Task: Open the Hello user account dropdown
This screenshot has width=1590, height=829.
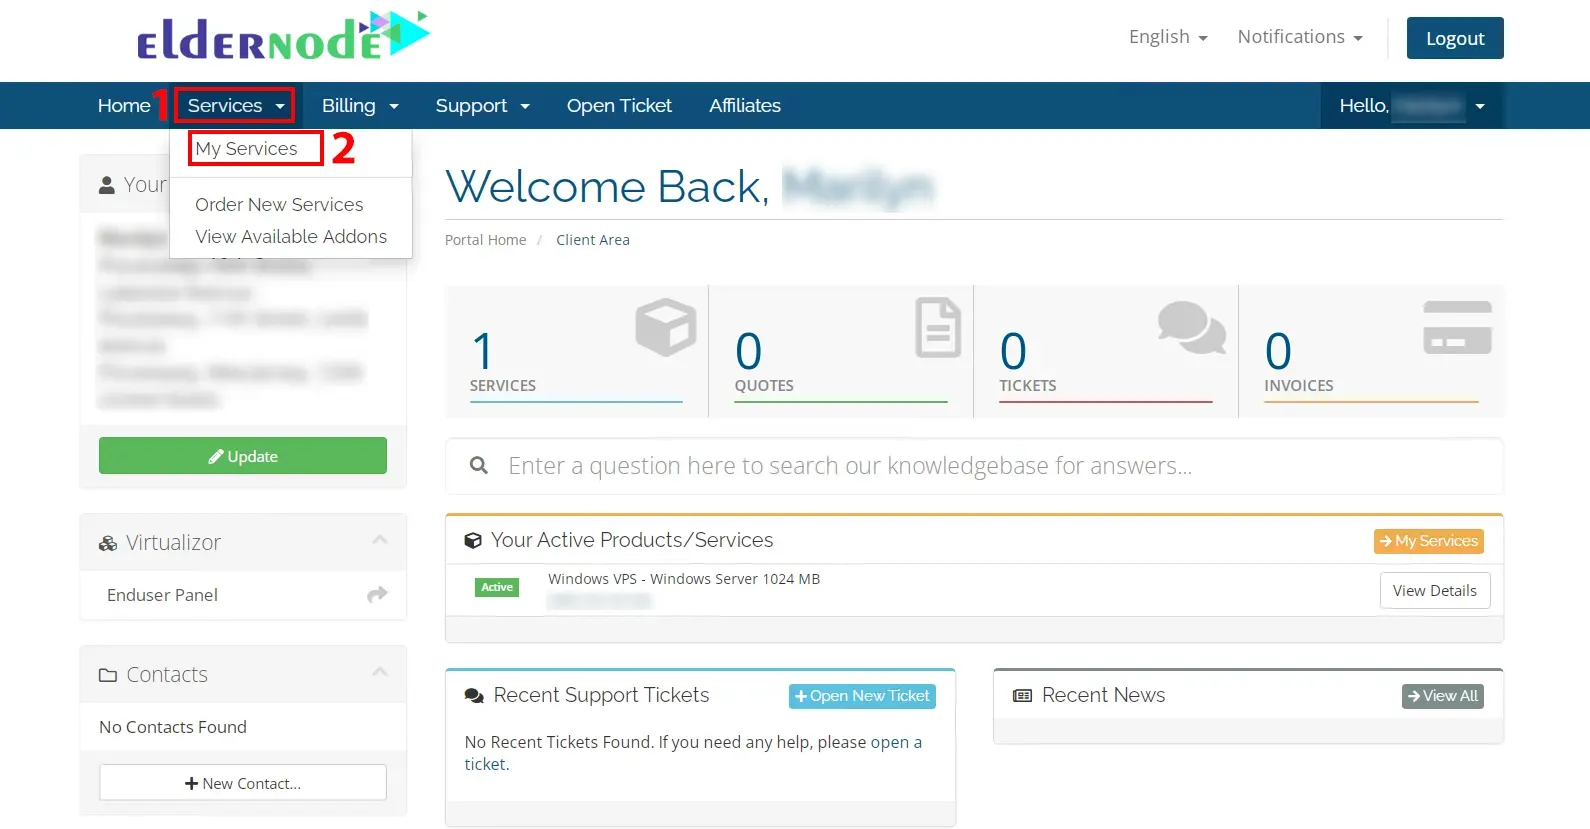Action: click(x=1412, y=105)
